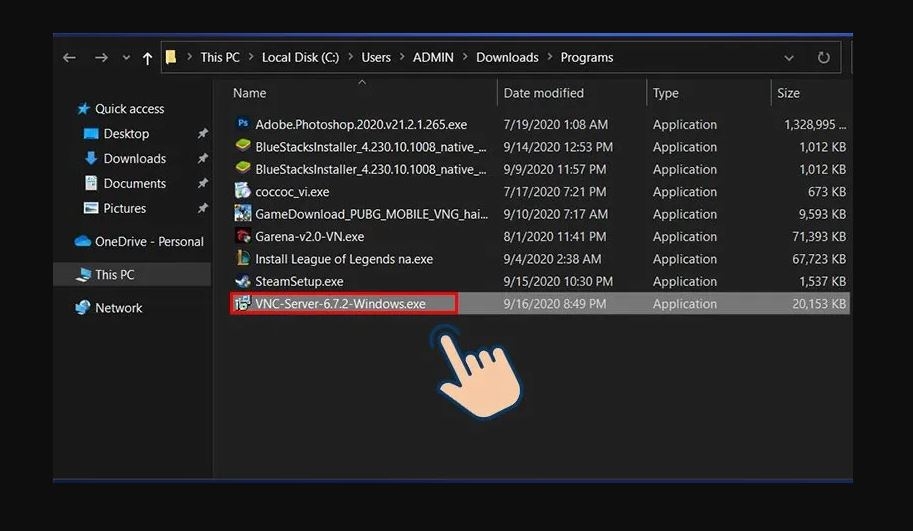Navigate to Downloads in breadcrumb
This screenshot has height=531, width=913.
point(507,57)
